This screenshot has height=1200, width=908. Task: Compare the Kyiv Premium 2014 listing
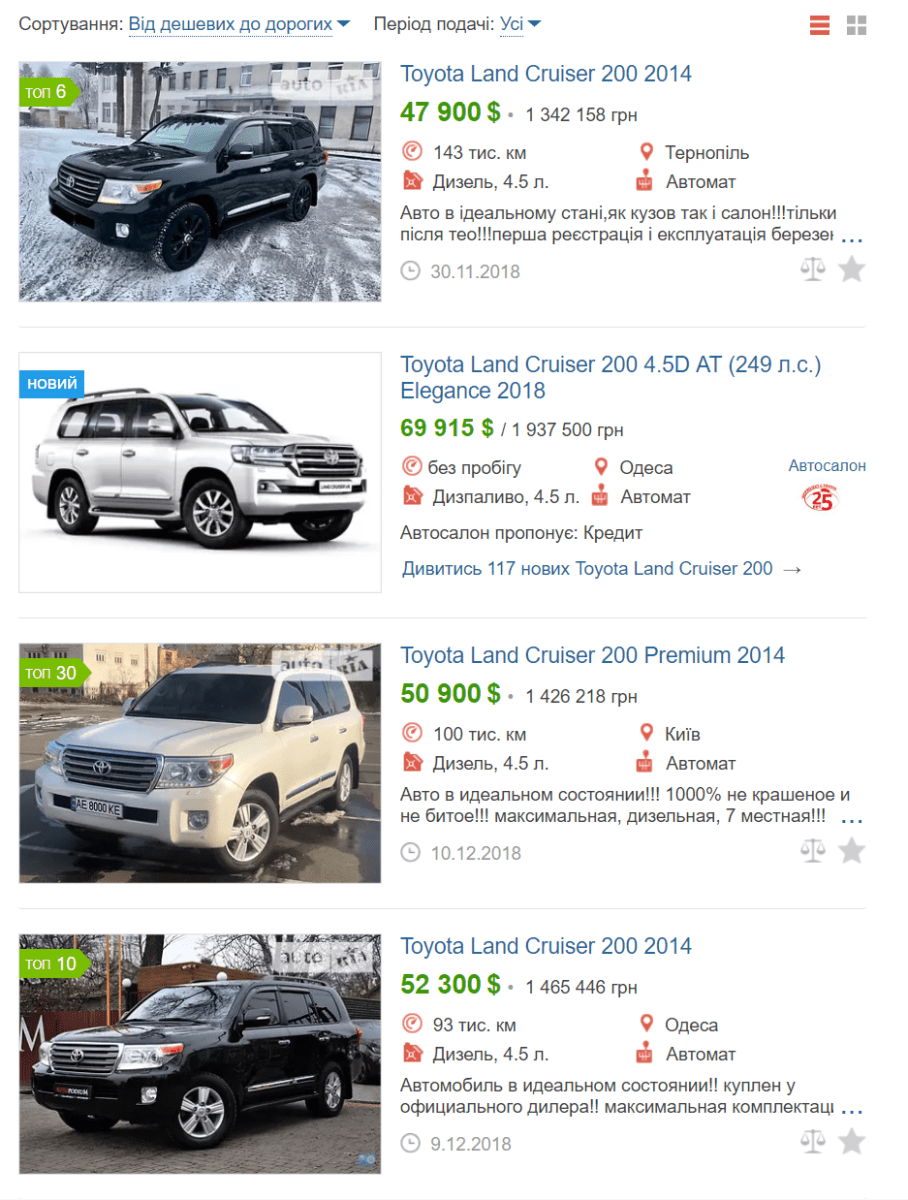pos(813,851)
